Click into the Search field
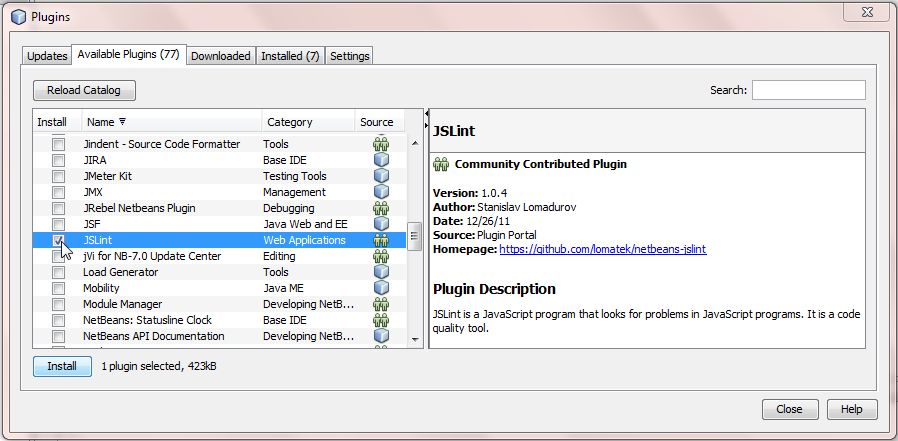The image size is (898, 441). (x=809, y=90)
